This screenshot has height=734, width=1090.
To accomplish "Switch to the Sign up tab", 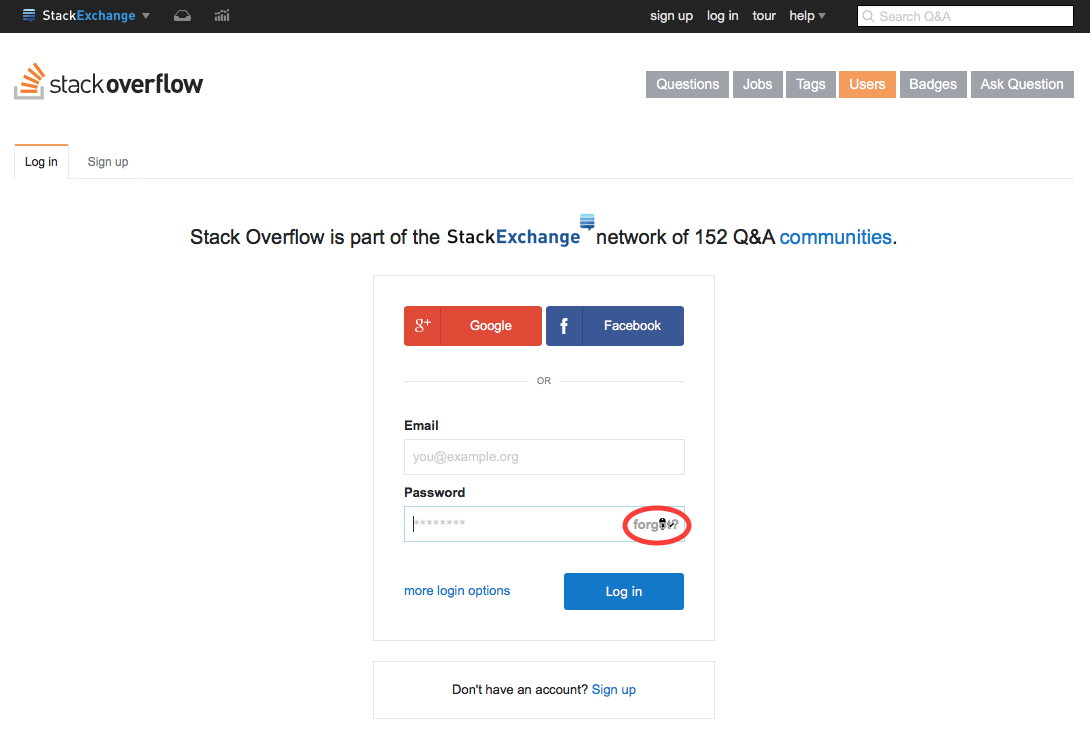I will pyautogui.click(x=108, y=162).
